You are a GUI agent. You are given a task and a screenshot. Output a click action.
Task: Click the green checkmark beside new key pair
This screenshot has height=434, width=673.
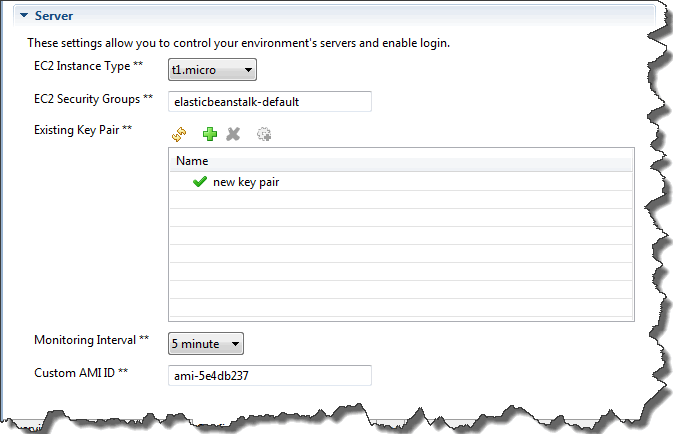click(x=200, y=182)
